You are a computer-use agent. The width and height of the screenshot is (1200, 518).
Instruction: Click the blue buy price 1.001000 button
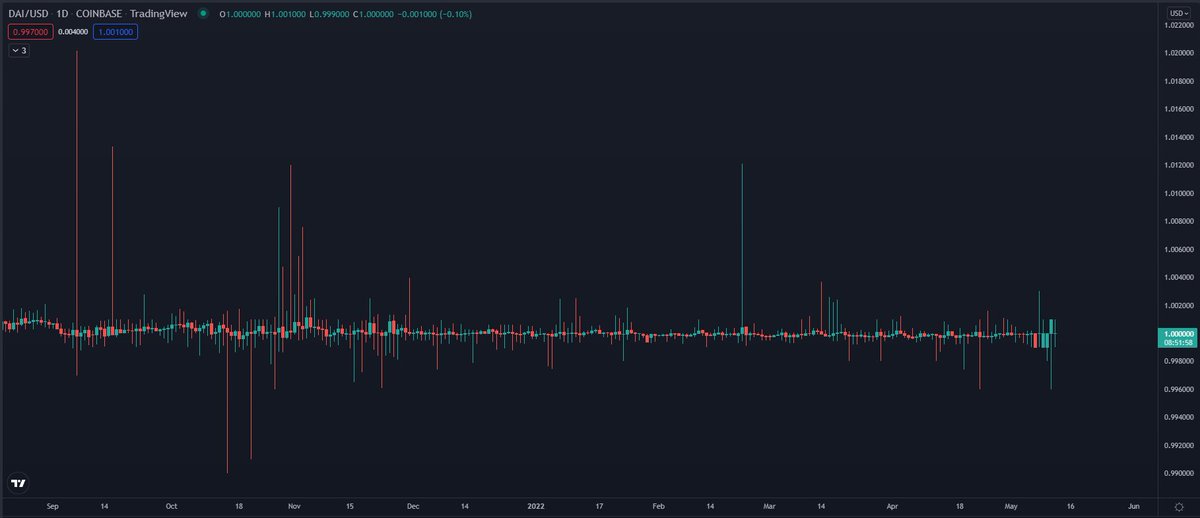click(x=116, y=32)
